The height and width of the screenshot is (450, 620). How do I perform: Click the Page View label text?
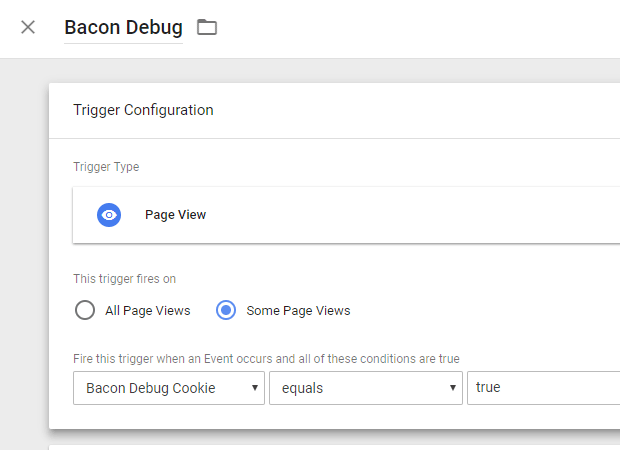(x=175, y=215)
